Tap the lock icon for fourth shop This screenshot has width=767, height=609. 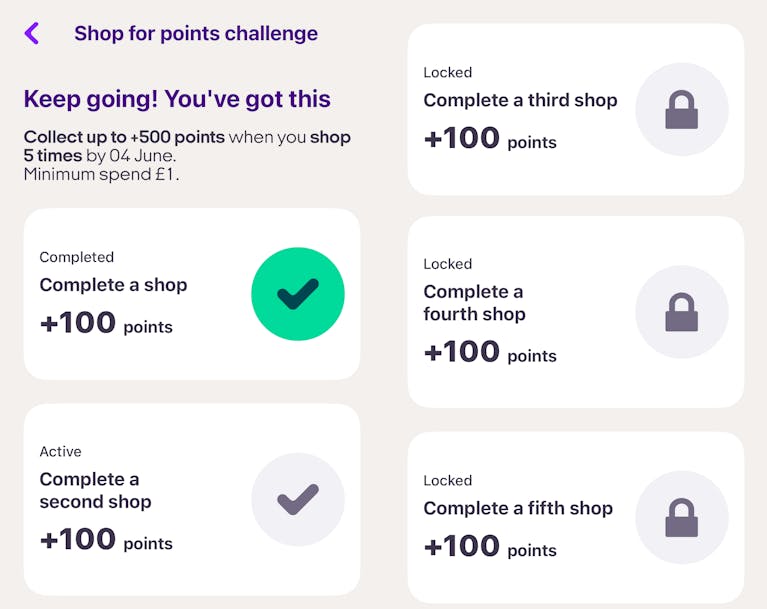point(682,312)
